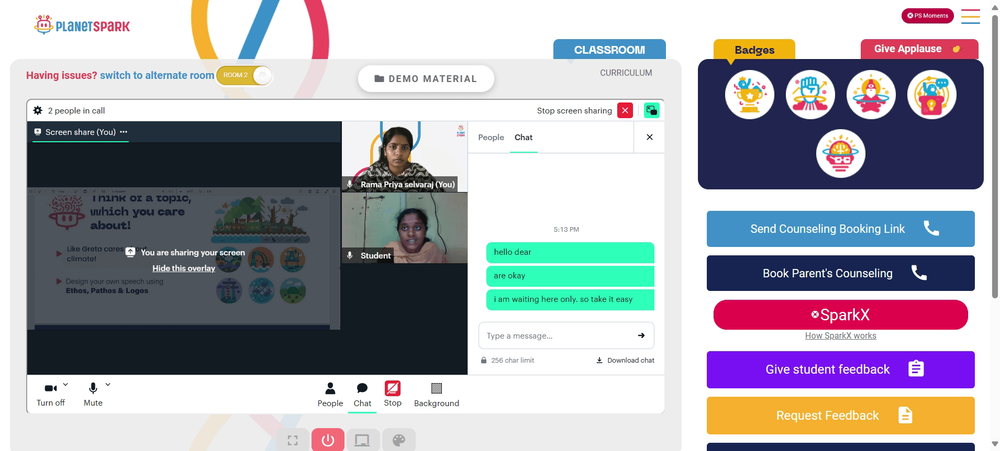Toggle the ROOM 2 switch
The height and width of the screenshot is (451, 1000).
[244, 75]
